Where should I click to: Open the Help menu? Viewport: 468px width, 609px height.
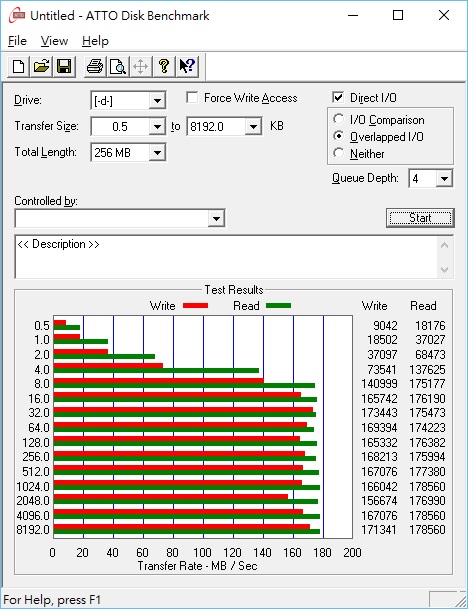click(x=95, y=41)
